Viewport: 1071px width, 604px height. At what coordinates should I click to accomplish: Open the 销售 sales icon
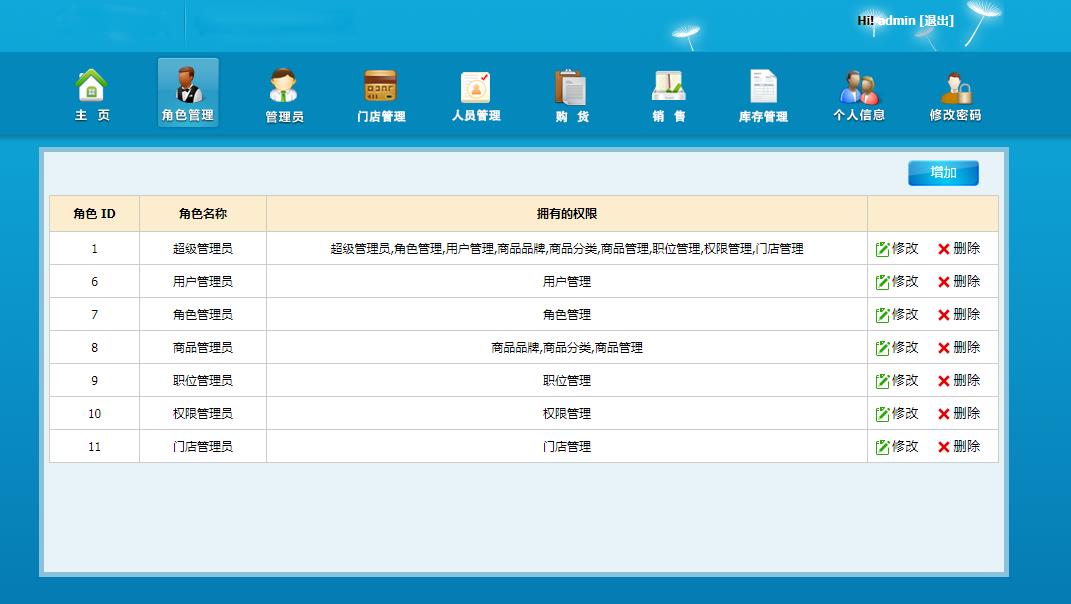click(x=668, y=95)
